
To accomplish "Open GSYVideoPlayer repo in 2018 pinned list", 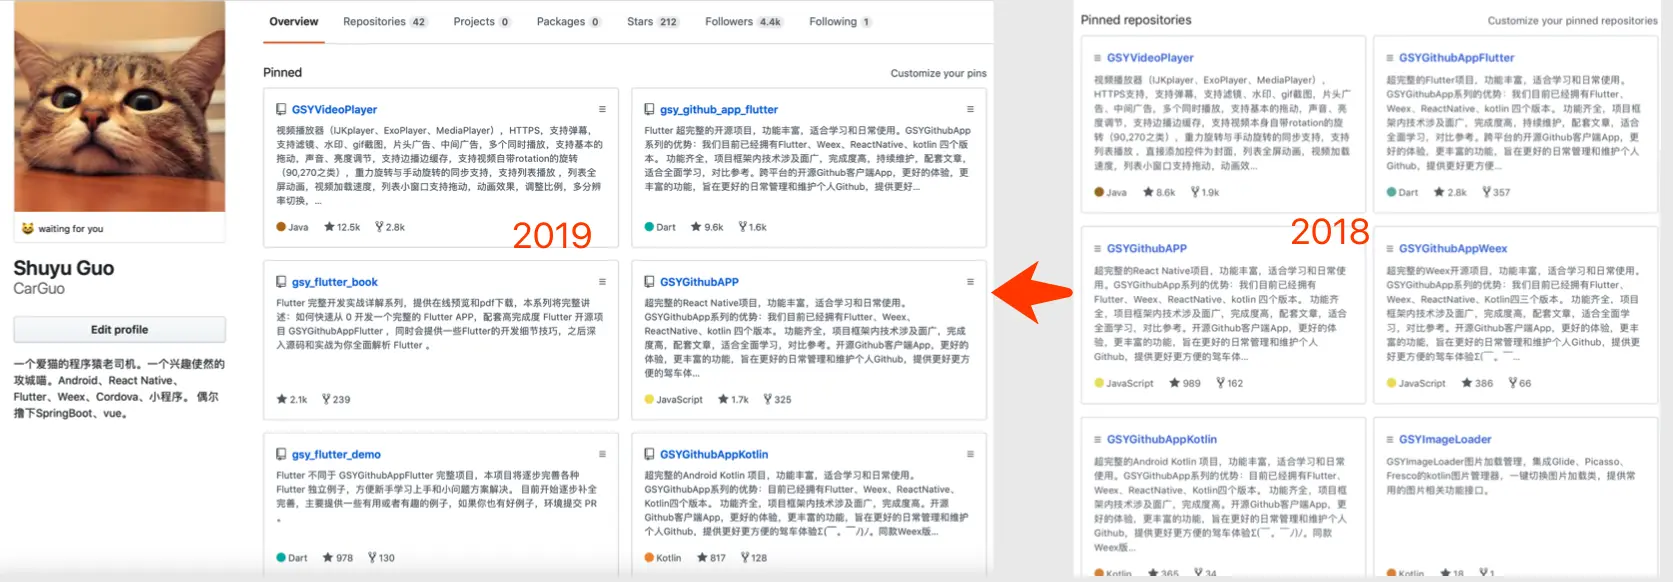I will 1150,58.
